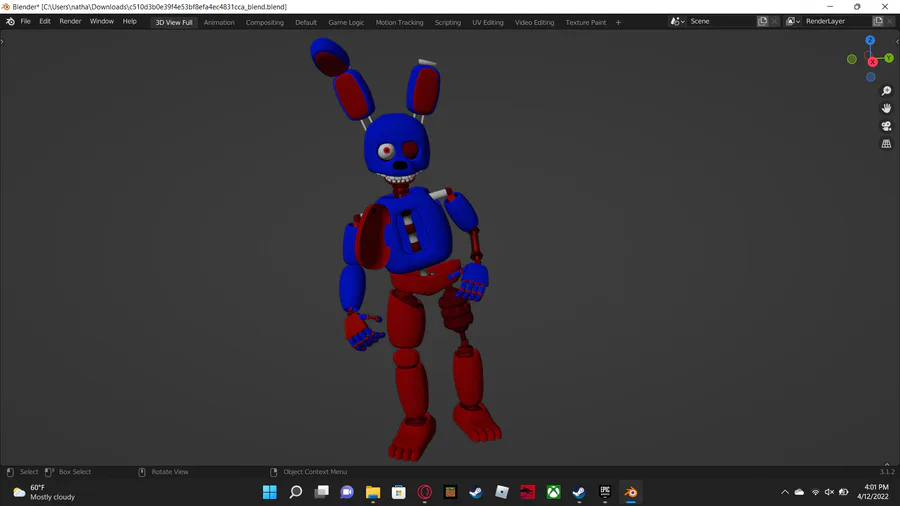Click the Scene name field
This screenshot has height=506, width=900.
pos(722,21)
